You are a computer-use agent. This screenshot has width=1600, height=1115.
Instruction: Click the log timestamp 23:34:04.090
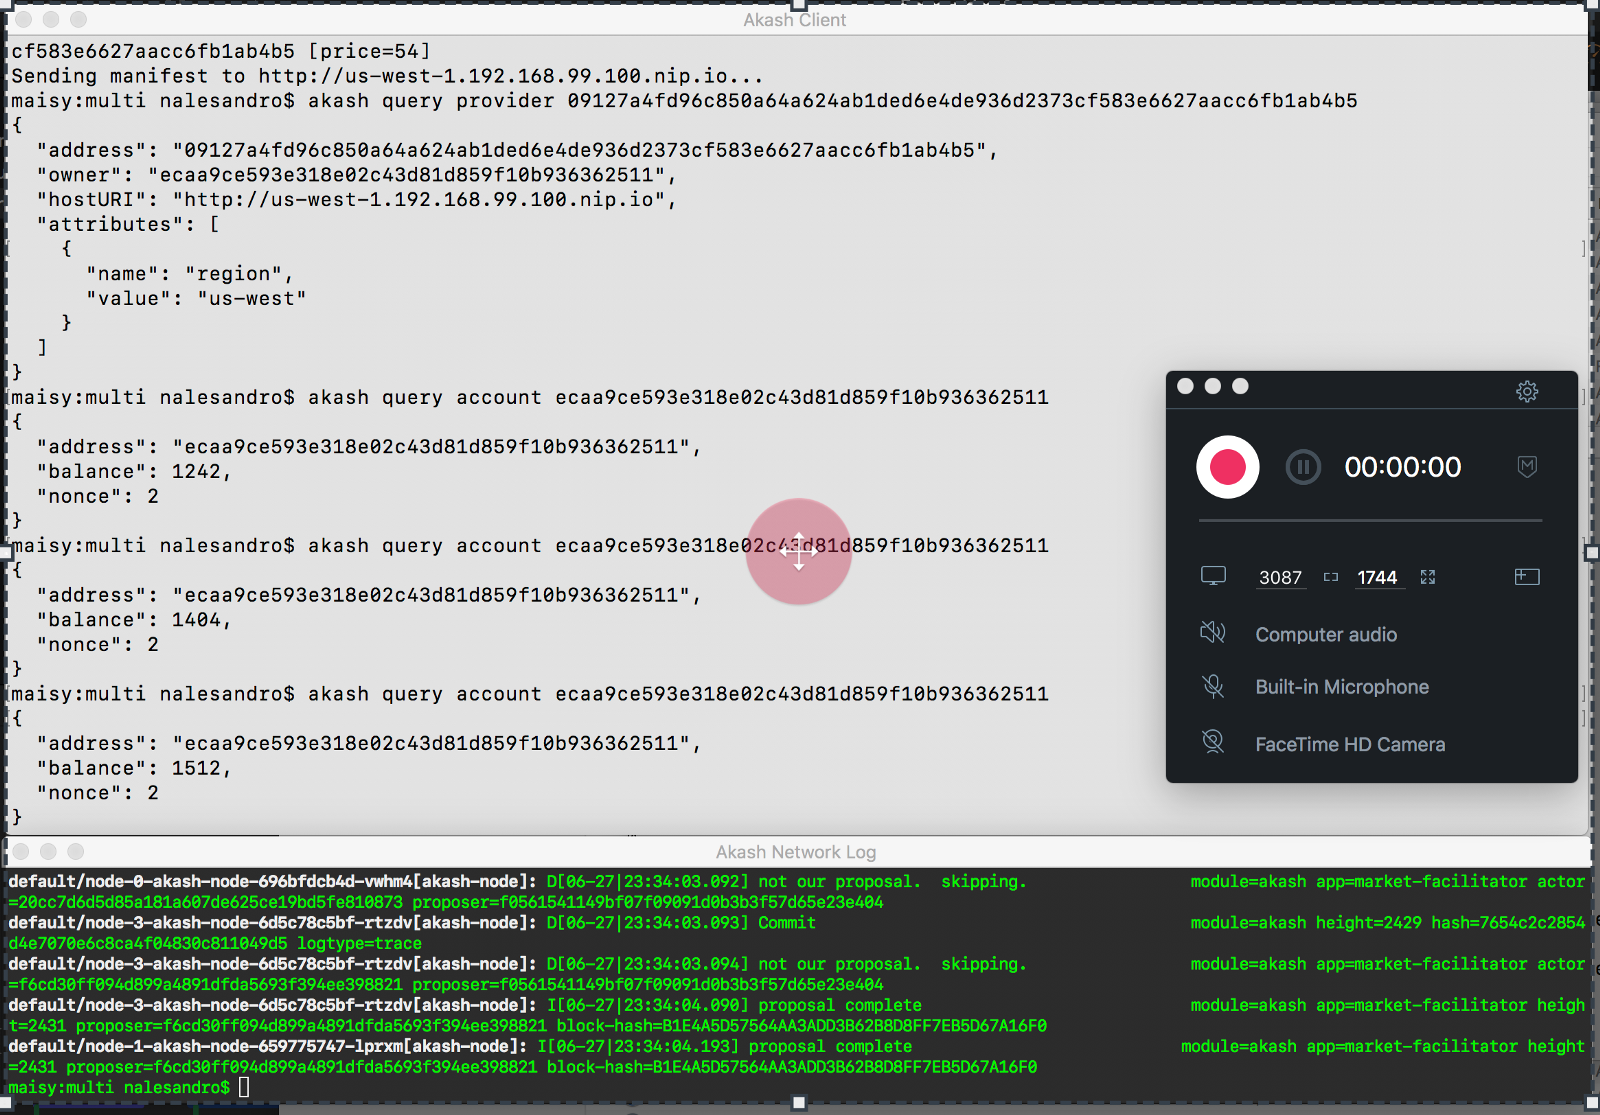coord(681,1006)
